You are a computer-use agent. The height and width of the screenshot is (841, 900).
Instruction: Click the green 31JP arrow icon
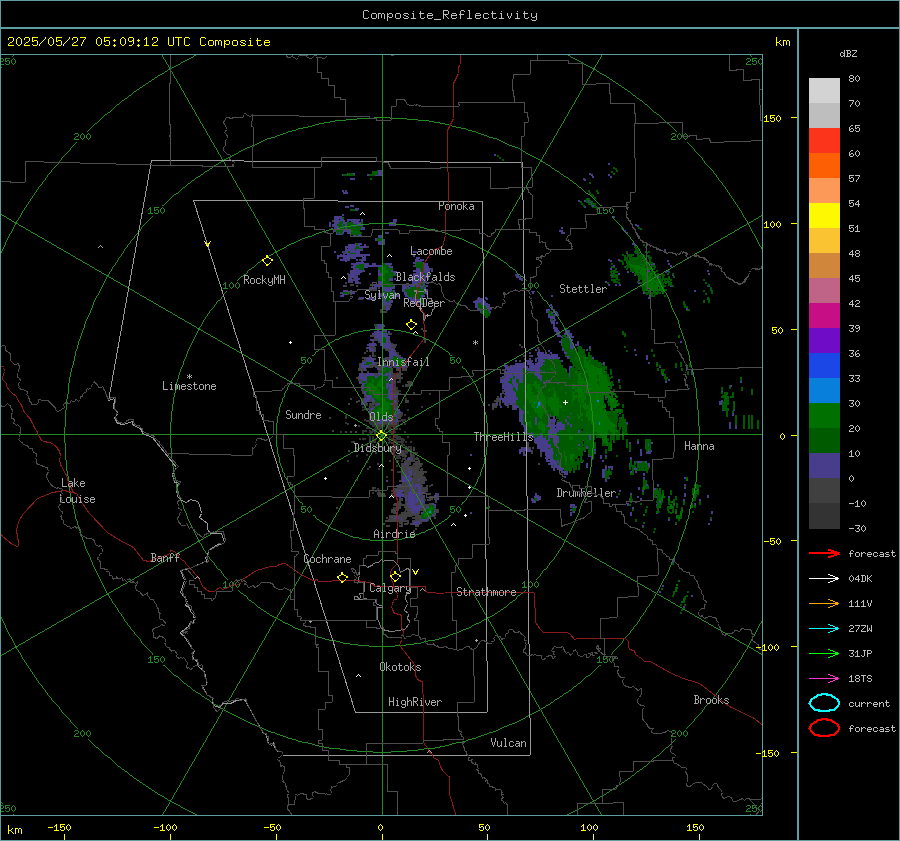pyautogui.click(x=824, y=653)
